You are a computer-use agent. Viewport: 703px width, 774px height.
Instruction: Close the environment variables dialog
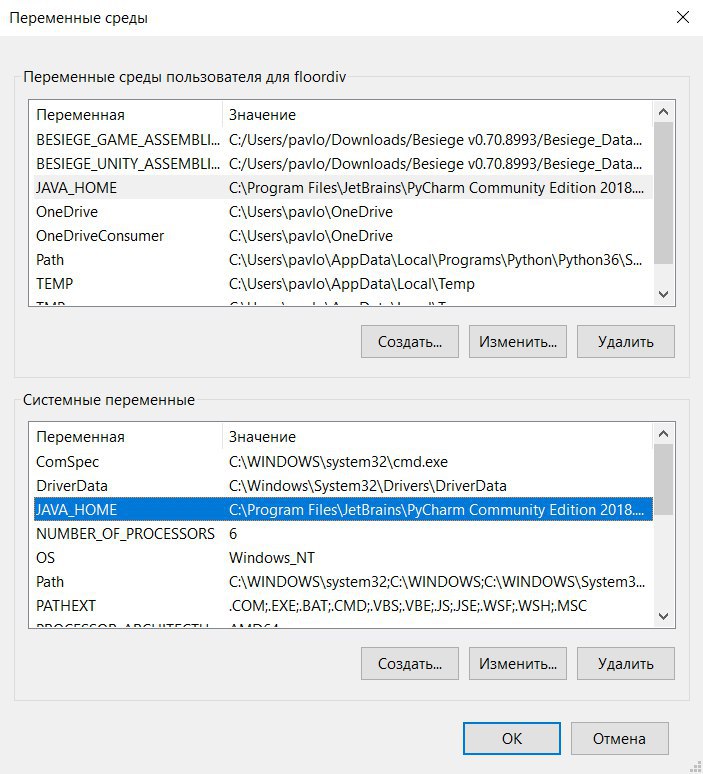click(682, 18)
